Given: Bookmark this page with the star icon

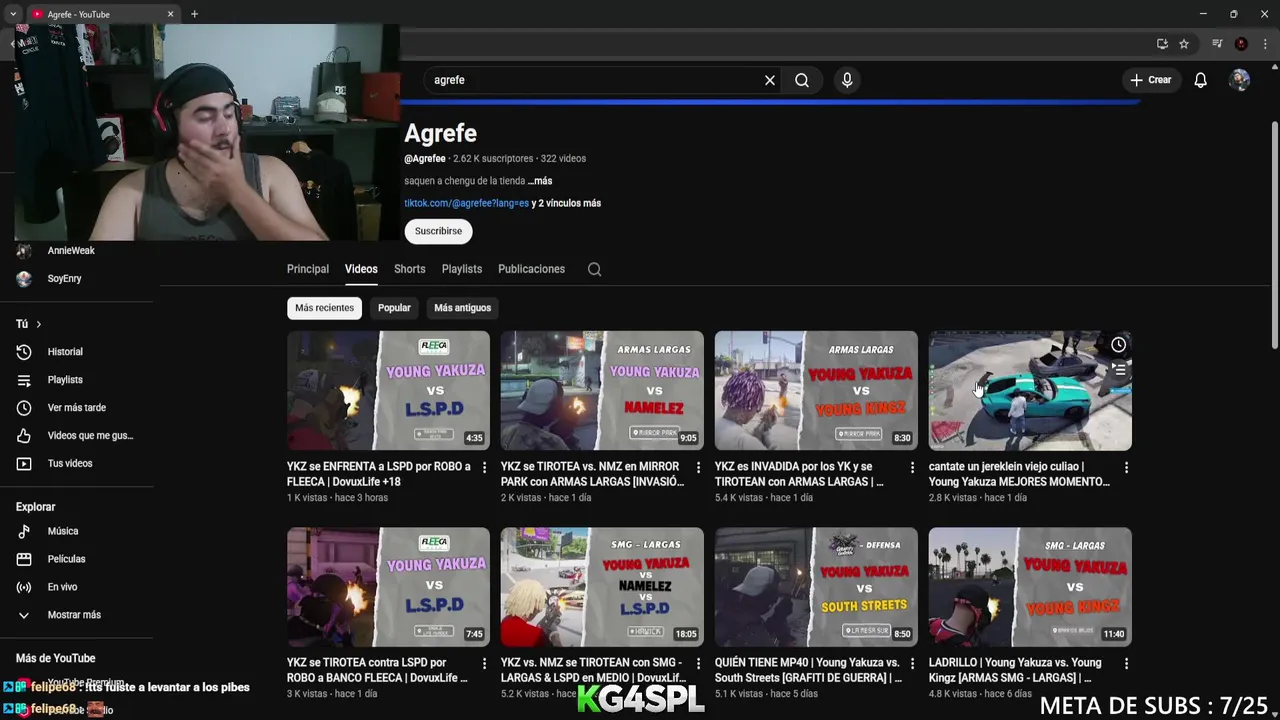Looking at the screenshot, I should [x=1184, y=44].
